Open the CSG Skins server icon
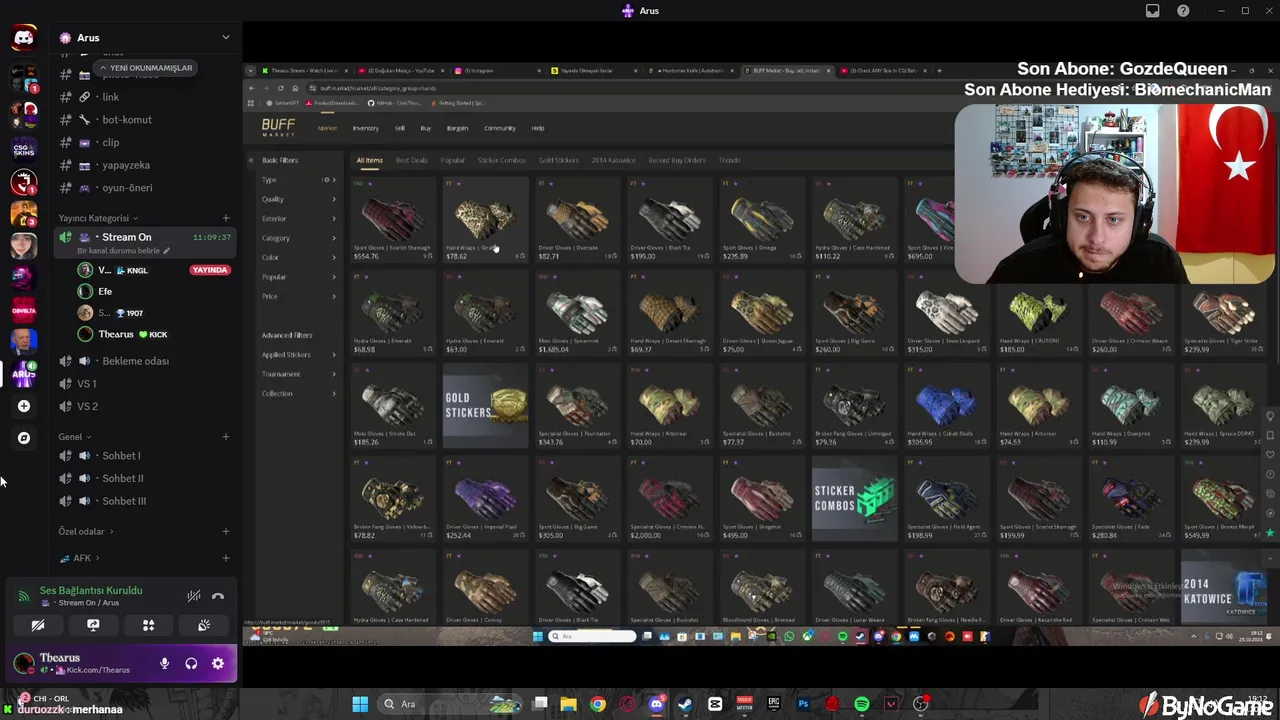1280x720 pixels. coord(24,149)
